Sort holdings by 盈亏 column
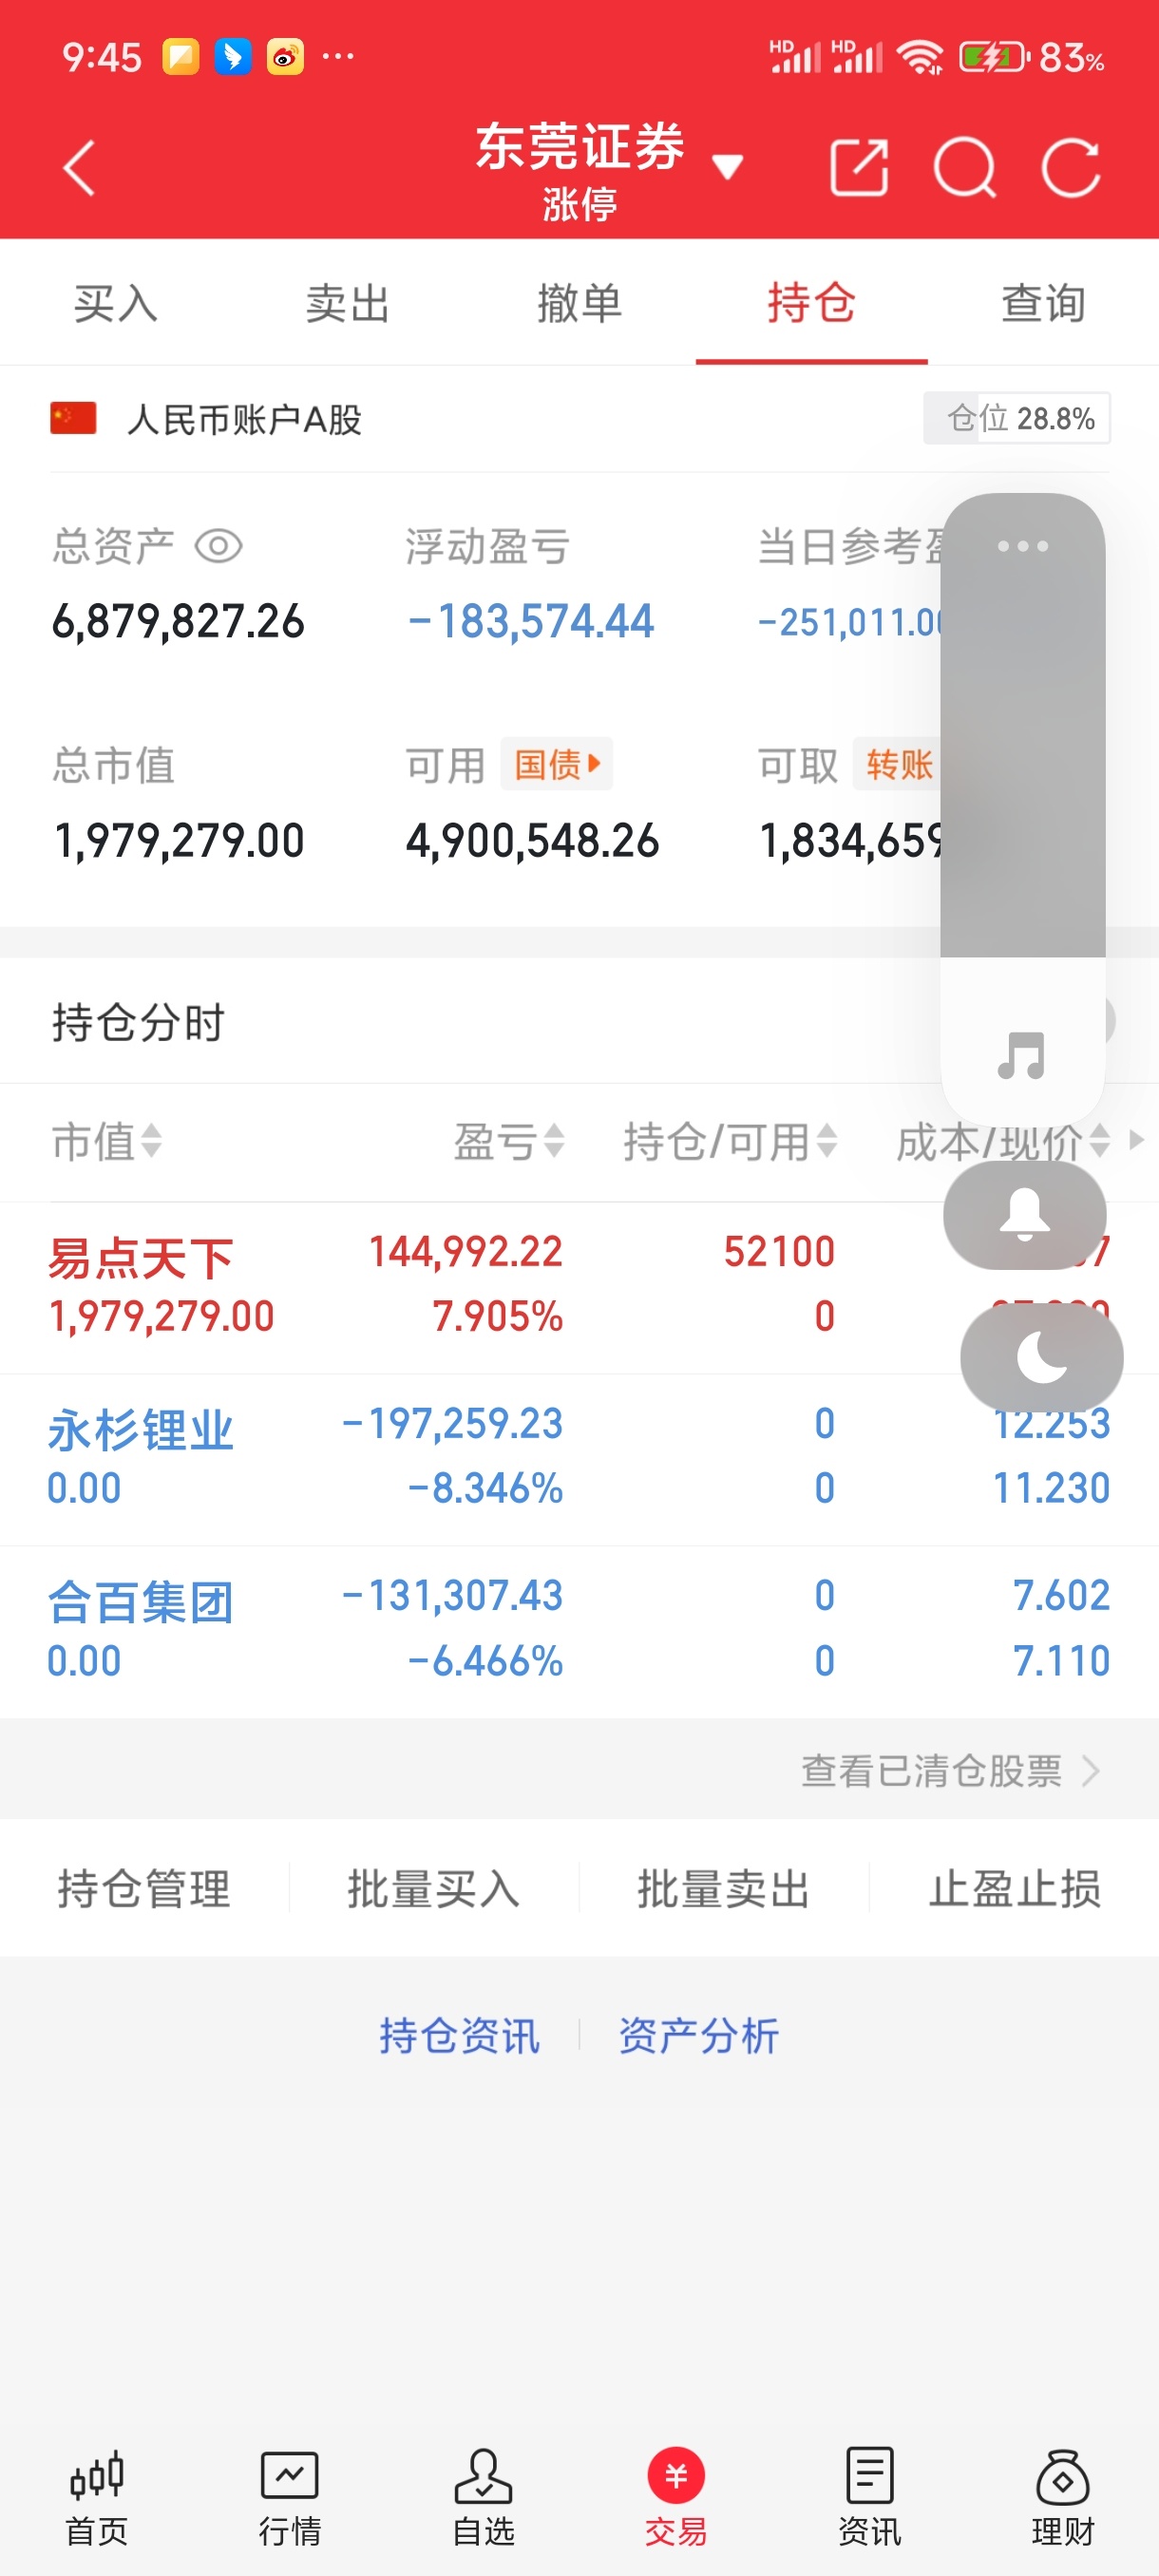The height and width of the screenshot is (2576, 1159). 509,1141
